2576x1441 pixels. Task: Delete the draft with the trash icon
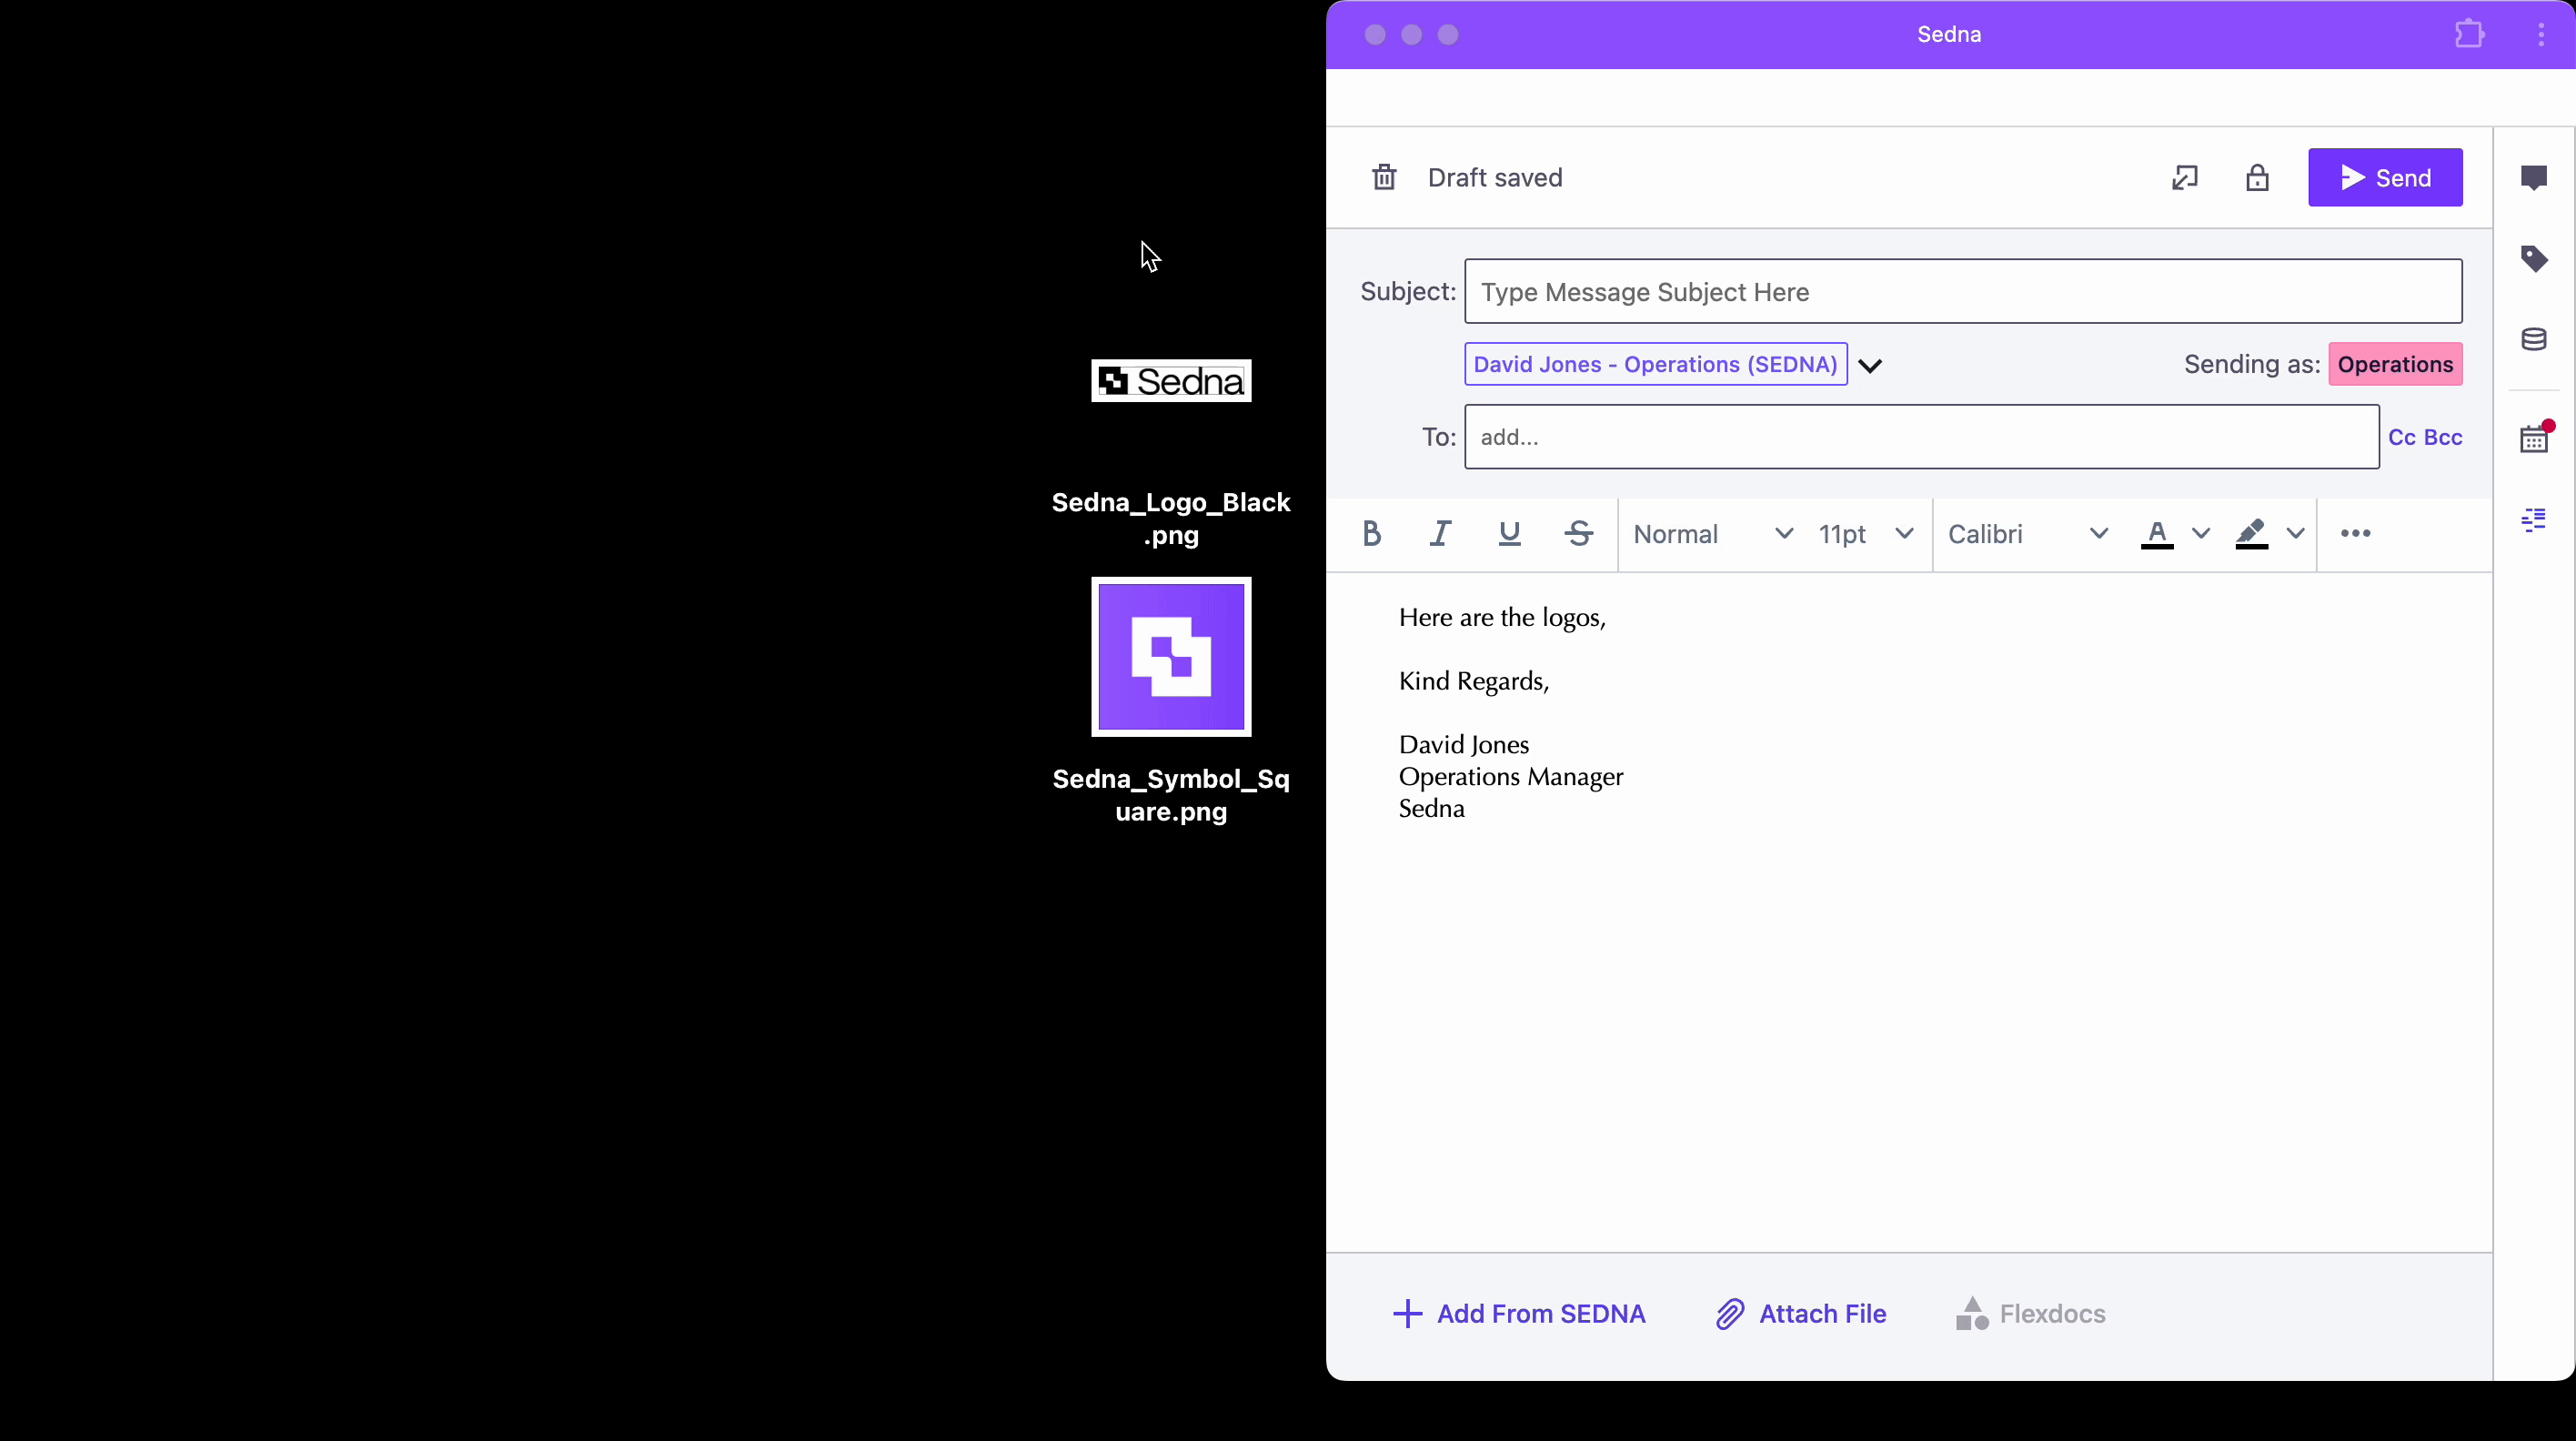pyautogui.click(x=1384, y=178)
